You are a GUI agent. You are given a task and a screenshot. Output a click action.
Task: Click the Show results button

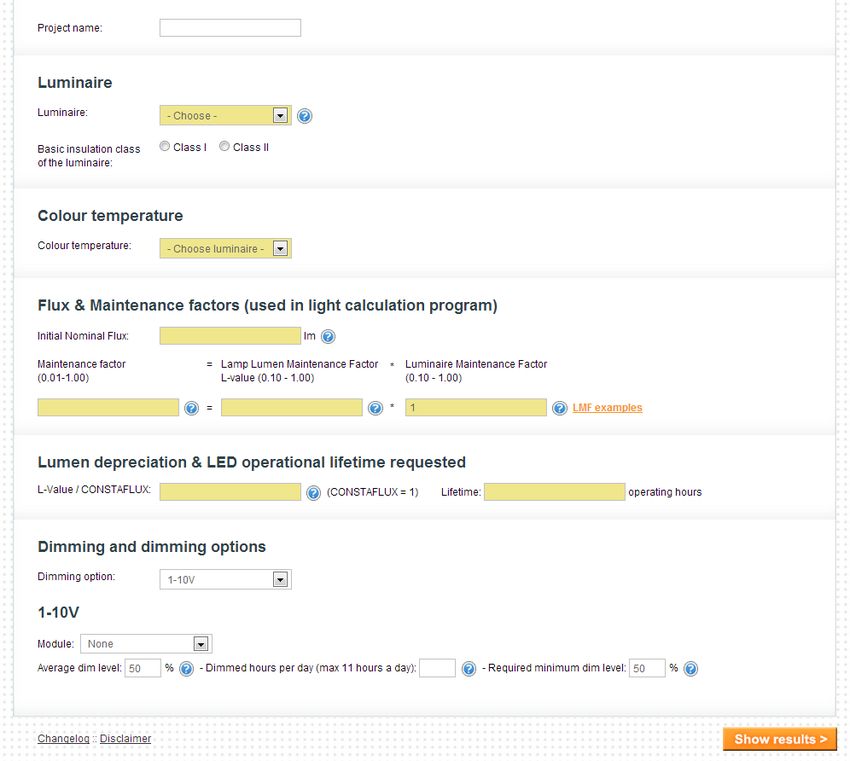[780, 739]
